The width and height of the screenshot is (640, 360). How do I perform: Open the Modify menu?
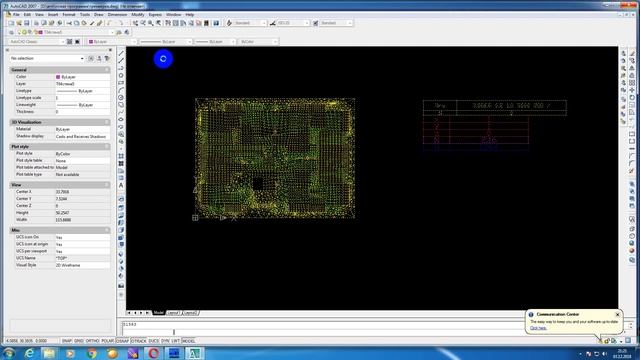pyautogui.click(x=138, y=15)
